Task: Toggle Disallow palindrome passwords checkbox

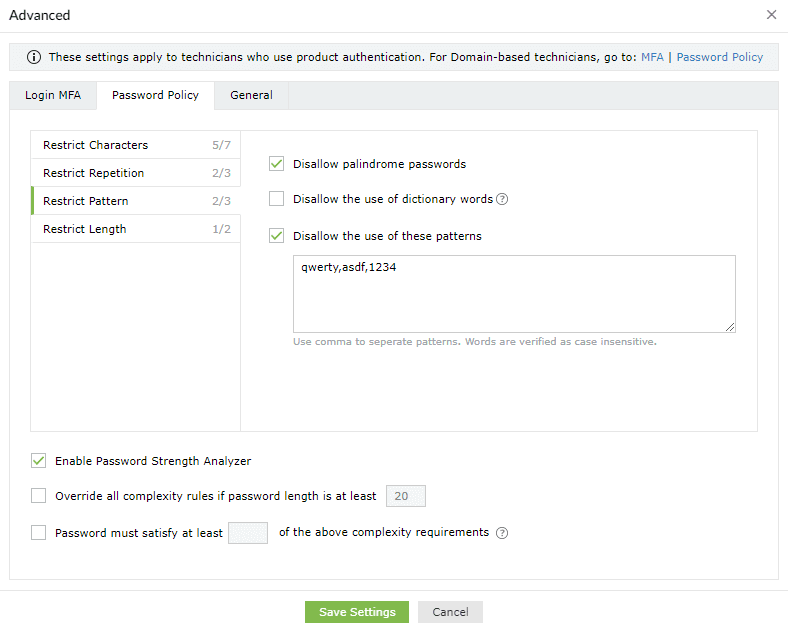Action: point(277,164)
